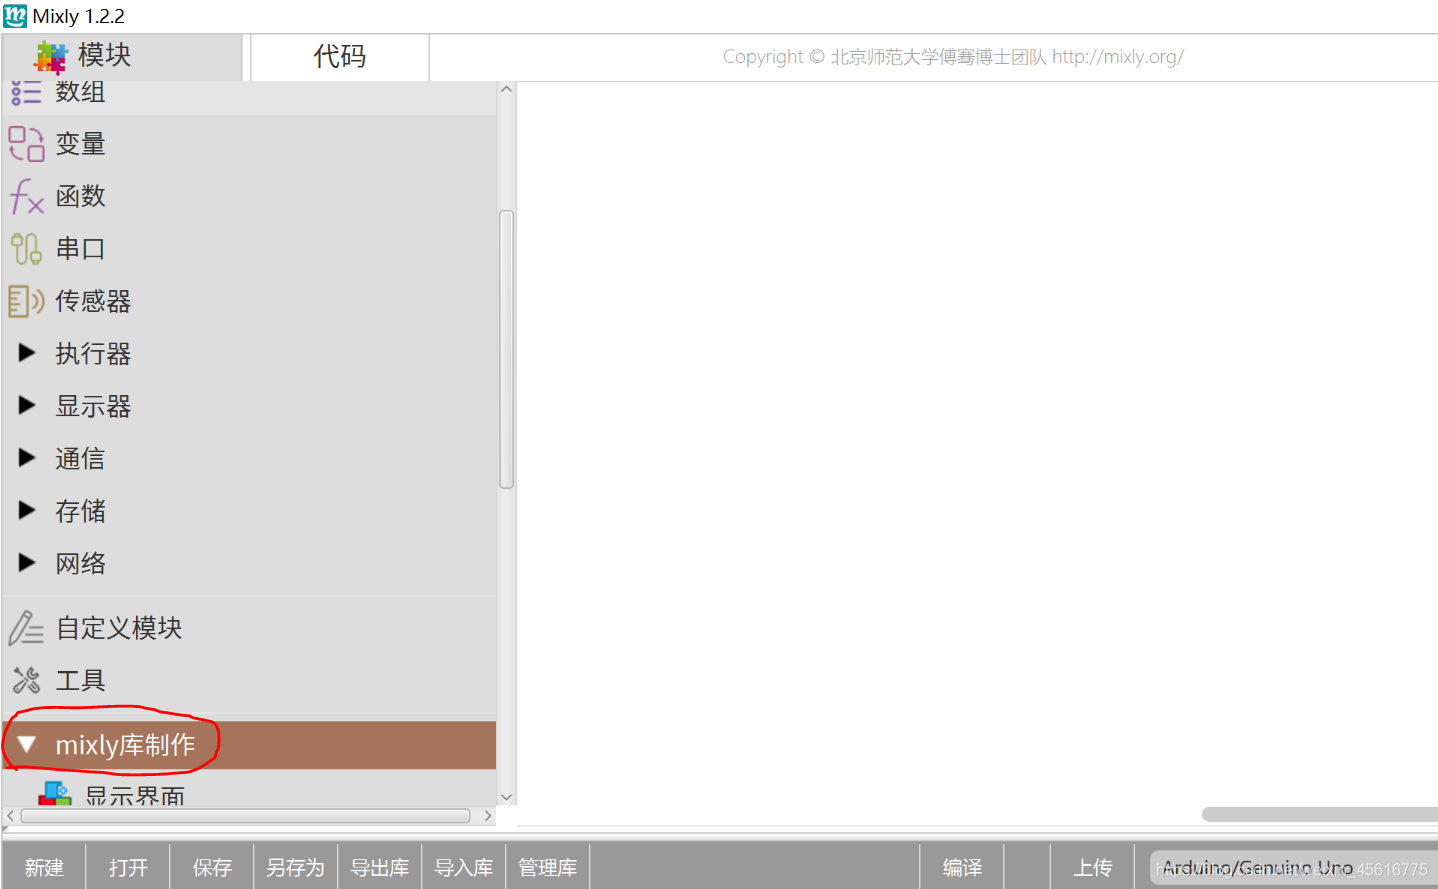Viewport: 1438px width, 889px height.
Task: Switch to the 代码 tab
Action: point(340,57)
